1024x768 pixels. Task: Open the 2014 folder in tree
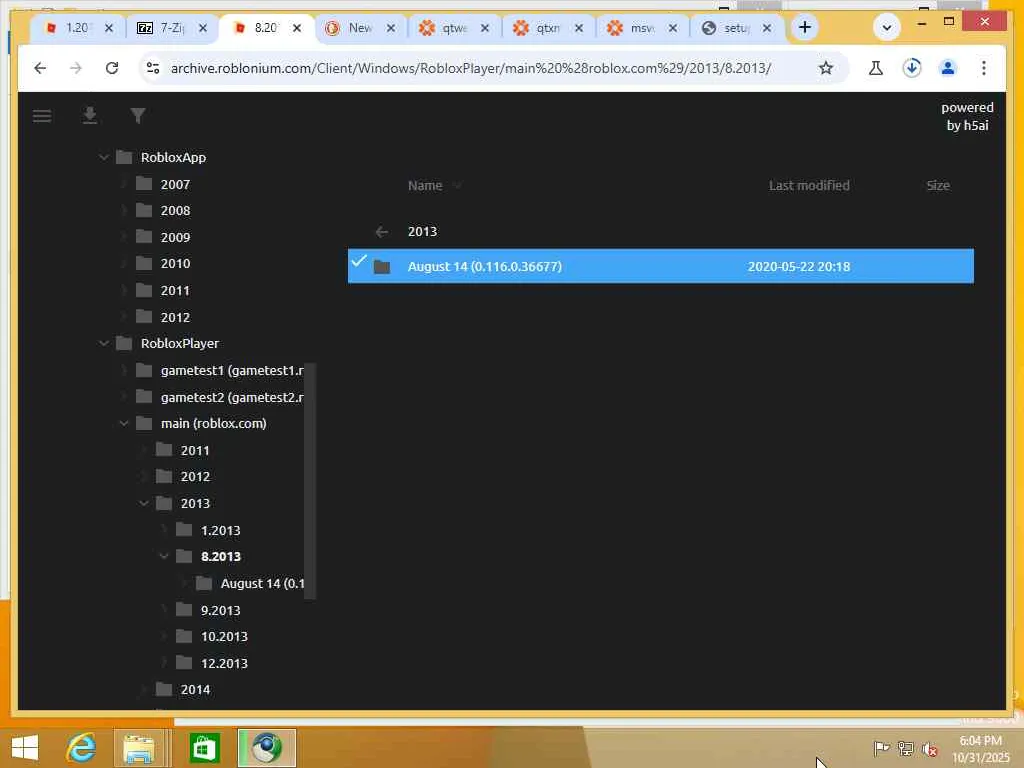[x=195, y=690]
